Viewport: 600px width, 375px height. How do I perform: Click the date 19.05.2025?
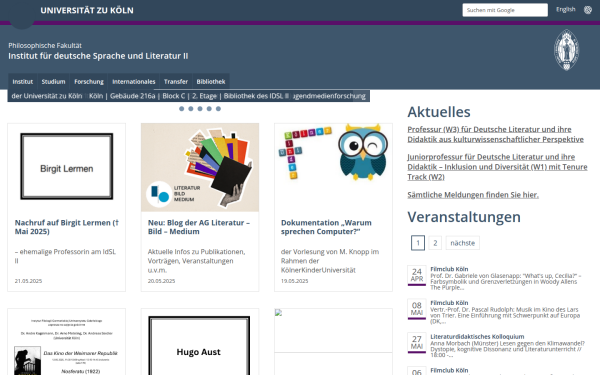click(x=294, y=281)
